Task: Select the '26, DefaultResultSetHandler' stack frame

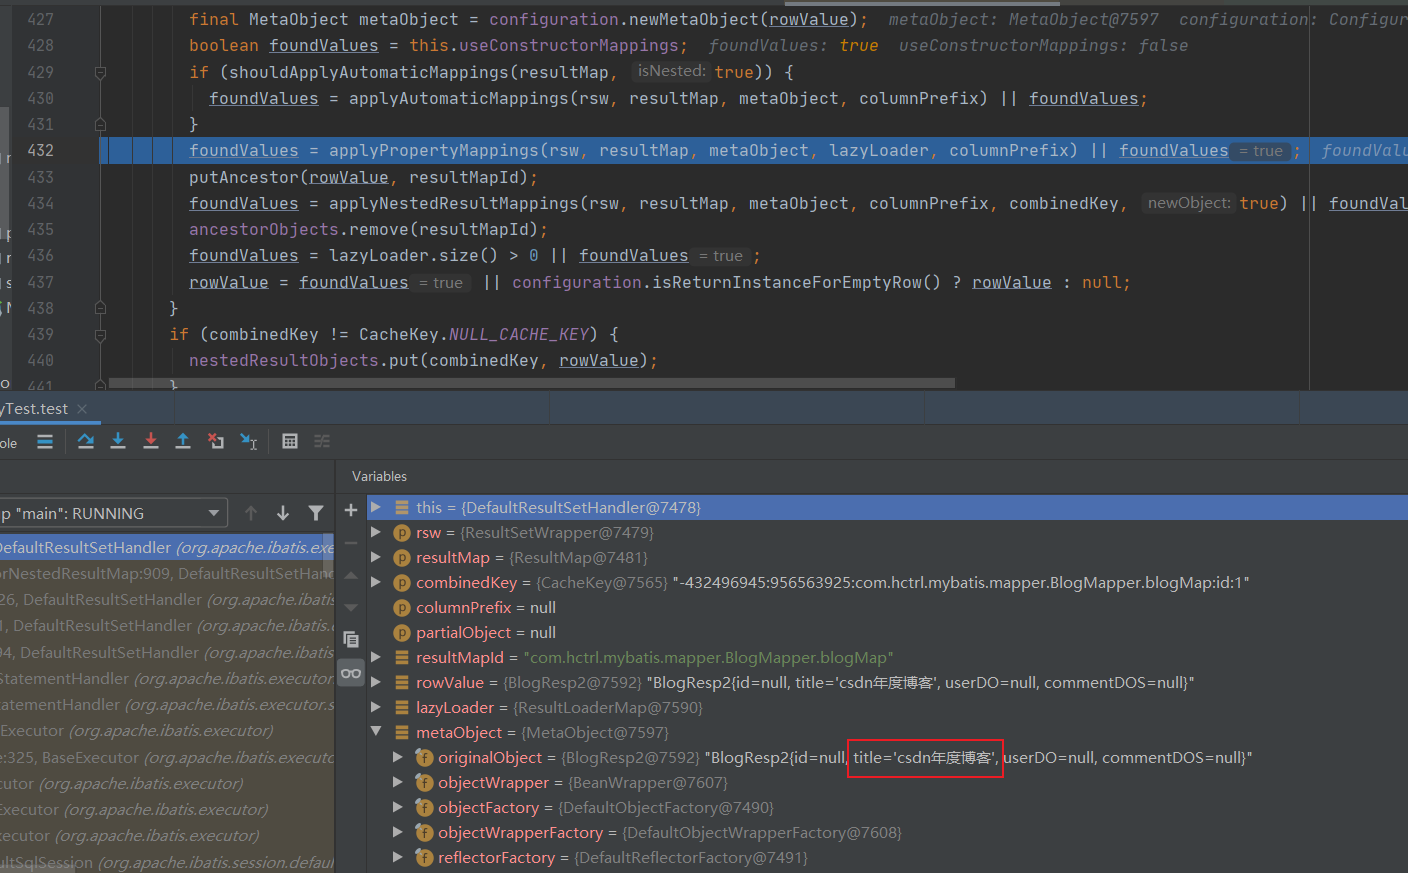Action: (x=167, y=599)
